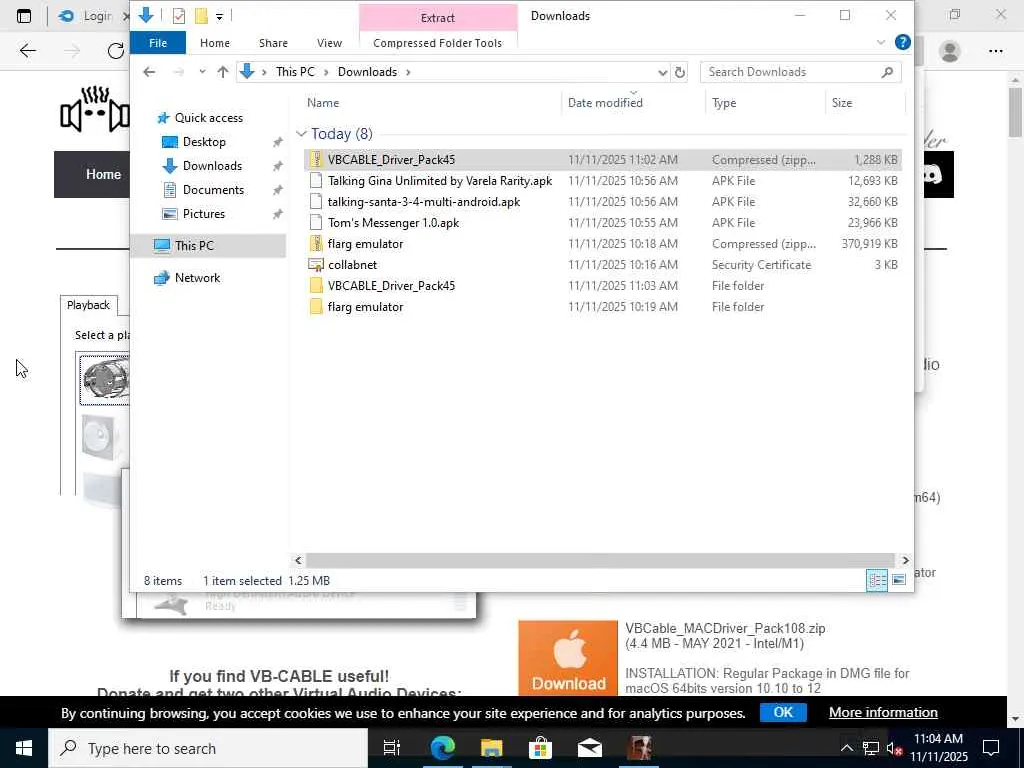Viewport: 1024px width, 768px height.
Task: Click the Home button on VB-Audio website
Action: click(103, 174)
